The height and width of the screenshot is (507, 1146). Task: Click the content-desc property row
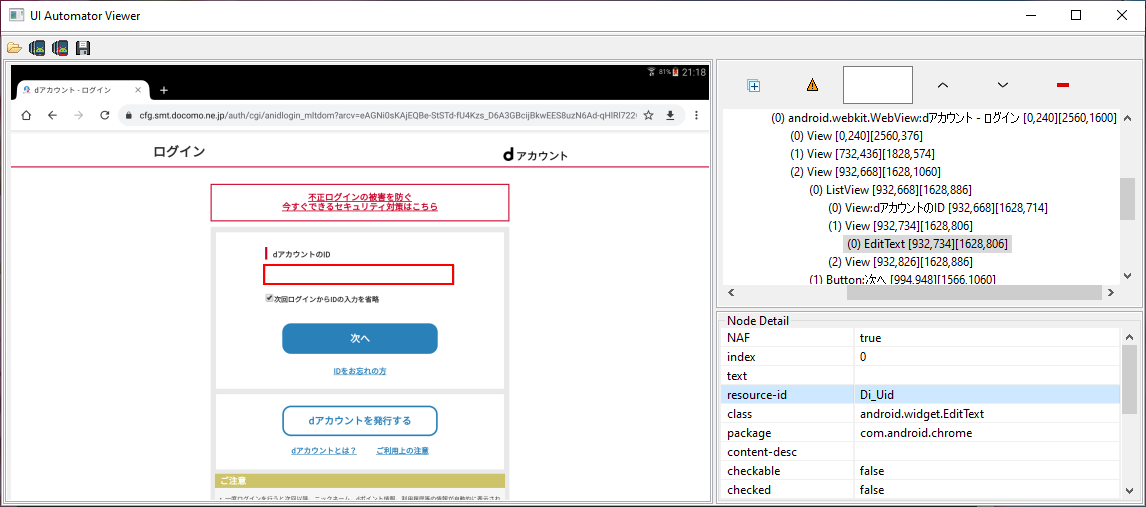coord(921,451)
